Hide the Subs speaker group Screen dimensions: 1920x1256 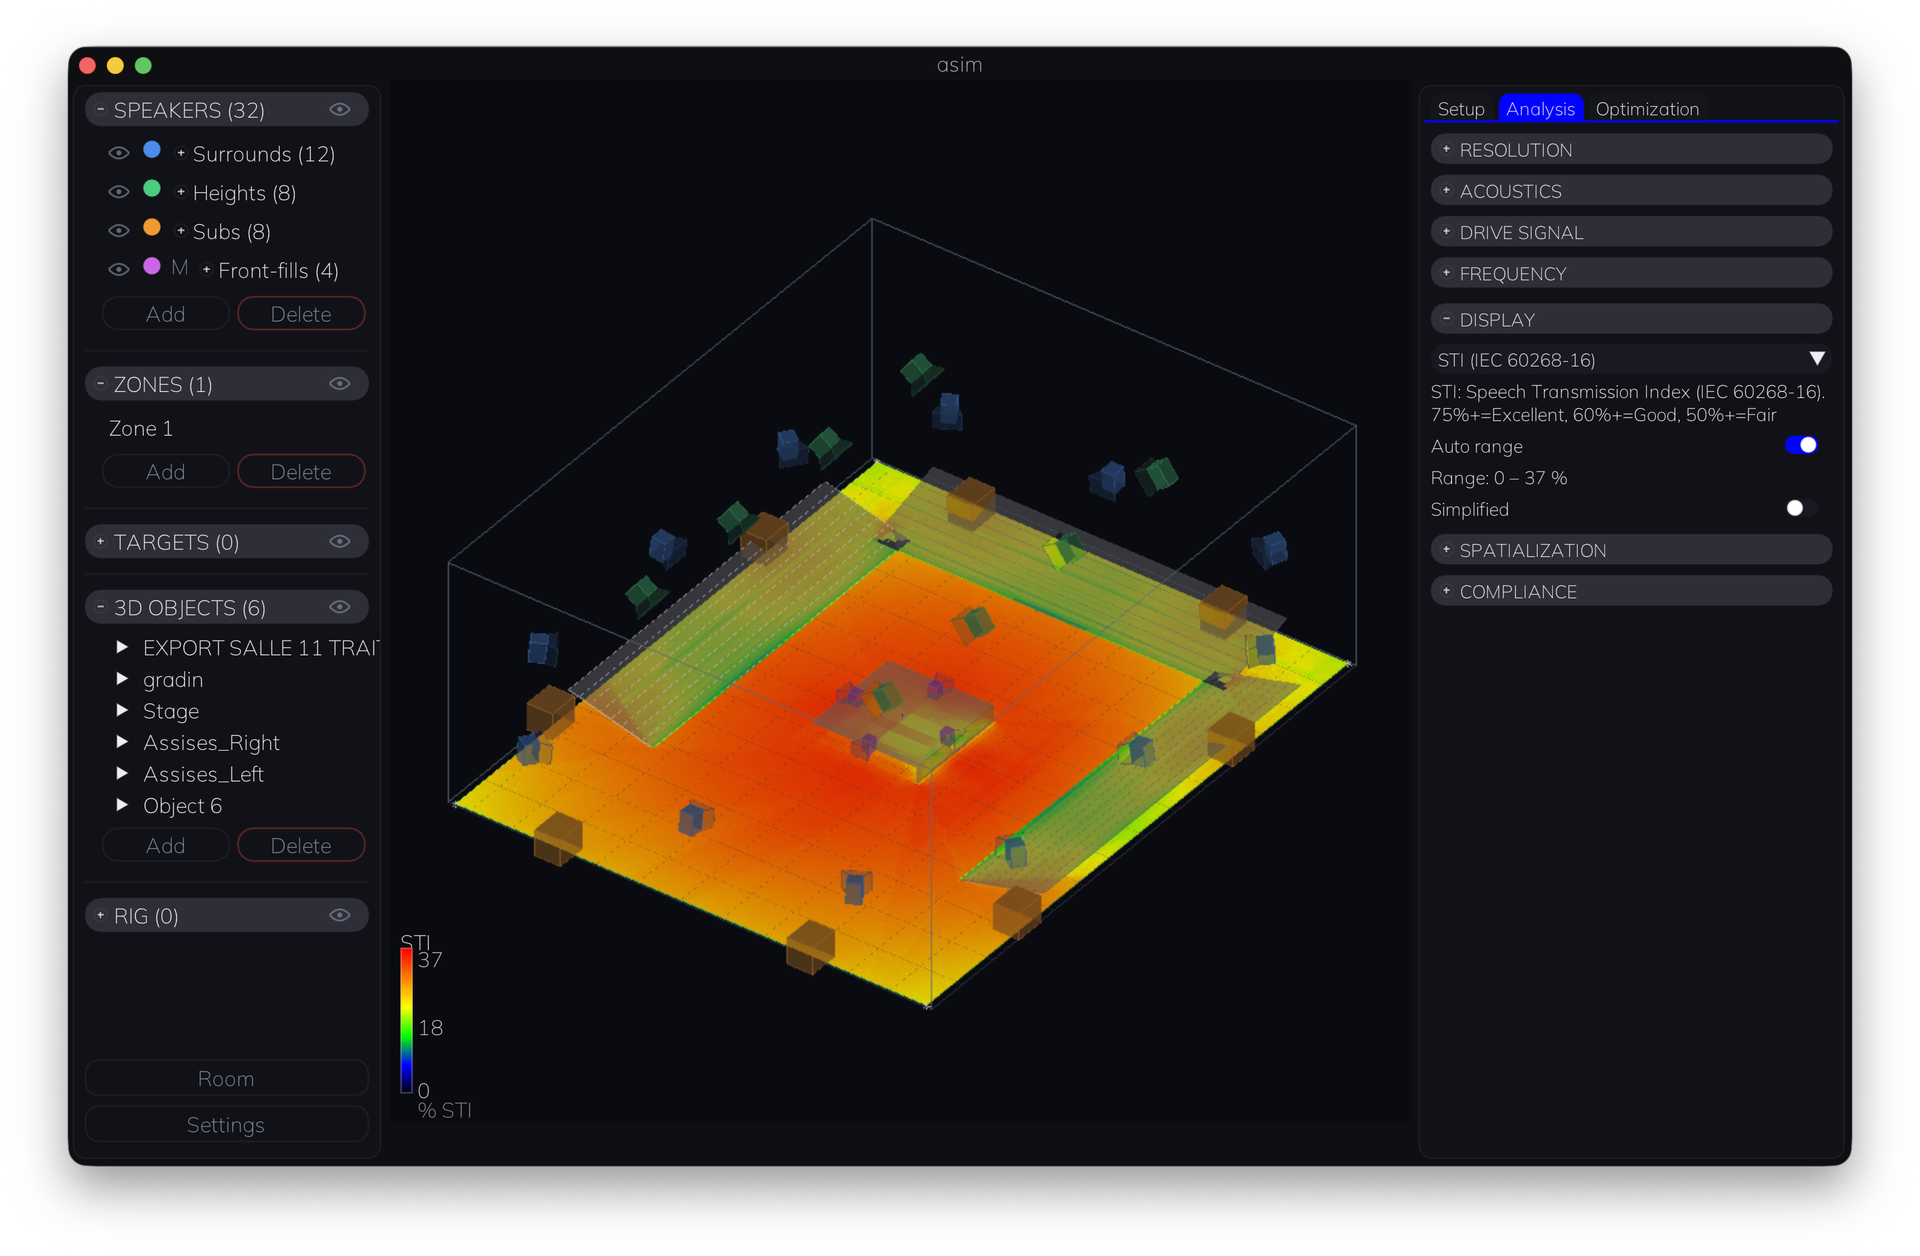coord(119,231)
